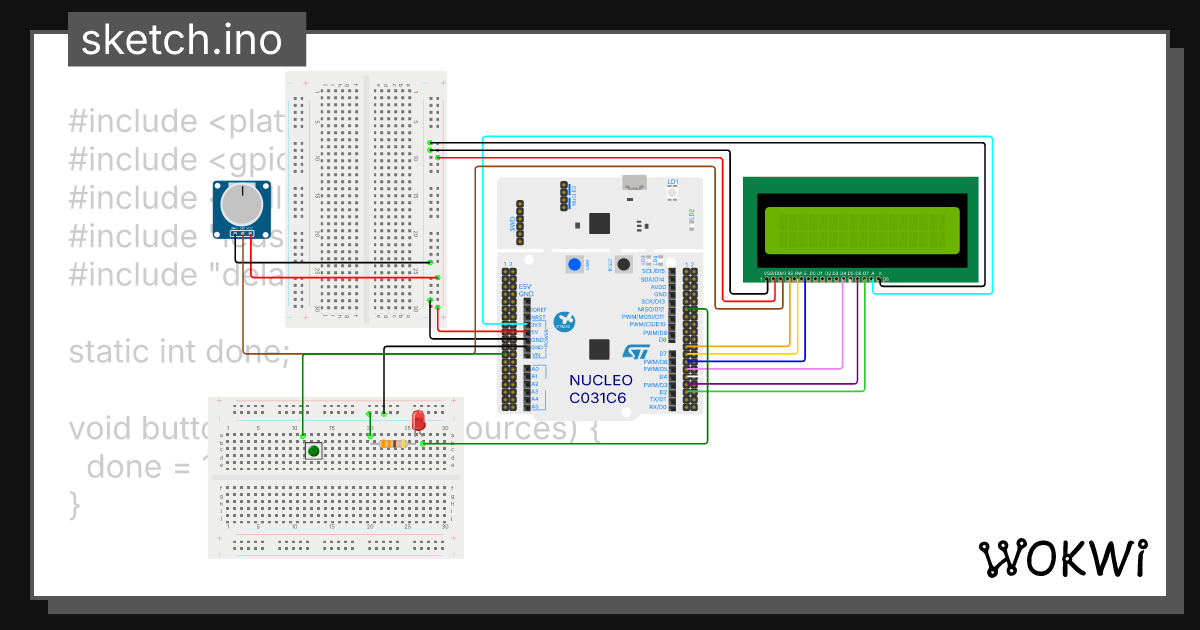The width and height of the screenshot is (1200, 630).
Task: Toggle the LD1 indicator LED on the Nucleo
Action: click(671, 192)
